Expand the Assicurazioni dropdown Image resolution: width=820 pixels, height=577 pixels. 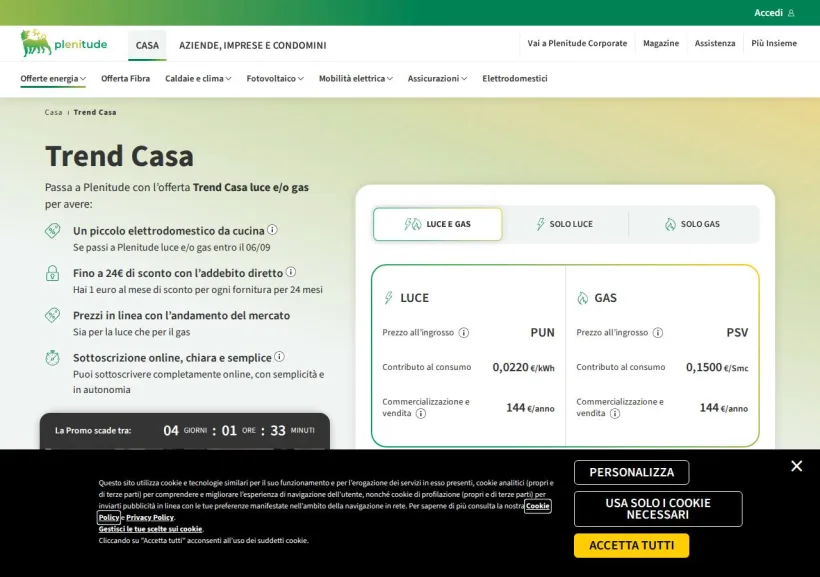pos(437,78)
